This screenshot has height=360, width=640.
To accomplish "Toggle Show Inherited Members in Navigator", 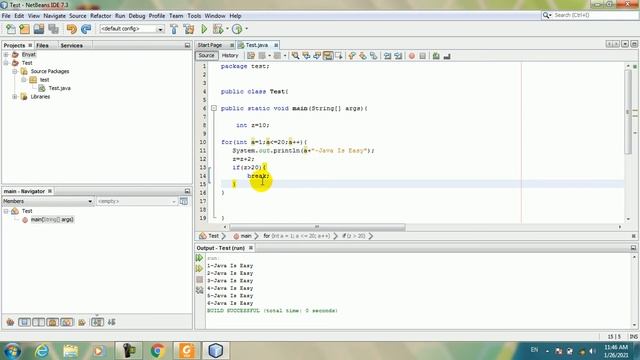I will [10, 322].
